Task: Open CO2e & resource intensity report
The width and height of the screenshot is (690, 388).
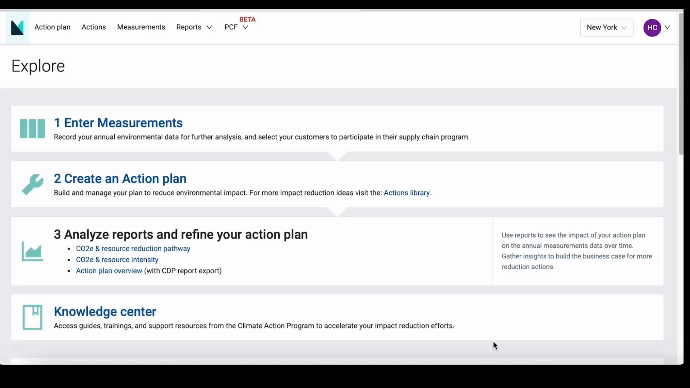Action: tap(117, 260)
